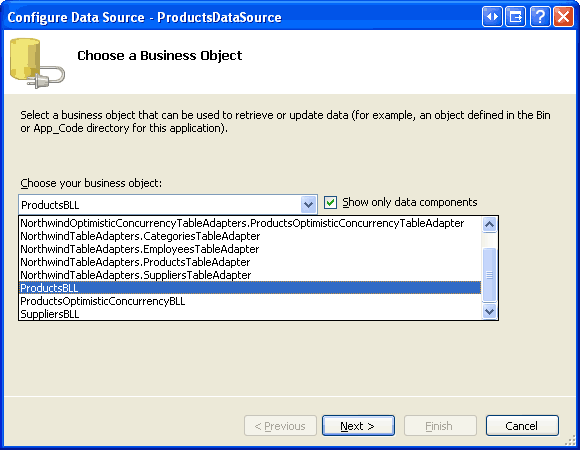Click the list scrollbar down arrow
Viewport: 580px width, 450px height.
point(489,311)
